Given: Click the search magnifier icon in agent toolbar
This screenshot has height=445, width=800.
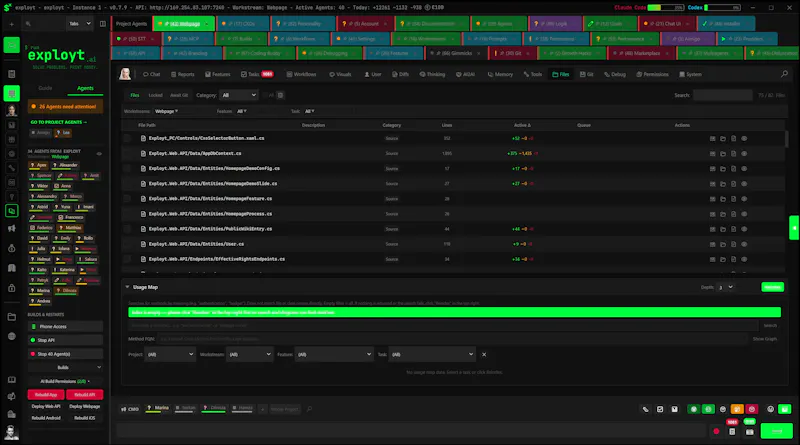Looking at the screenshot, I should 784,74.
